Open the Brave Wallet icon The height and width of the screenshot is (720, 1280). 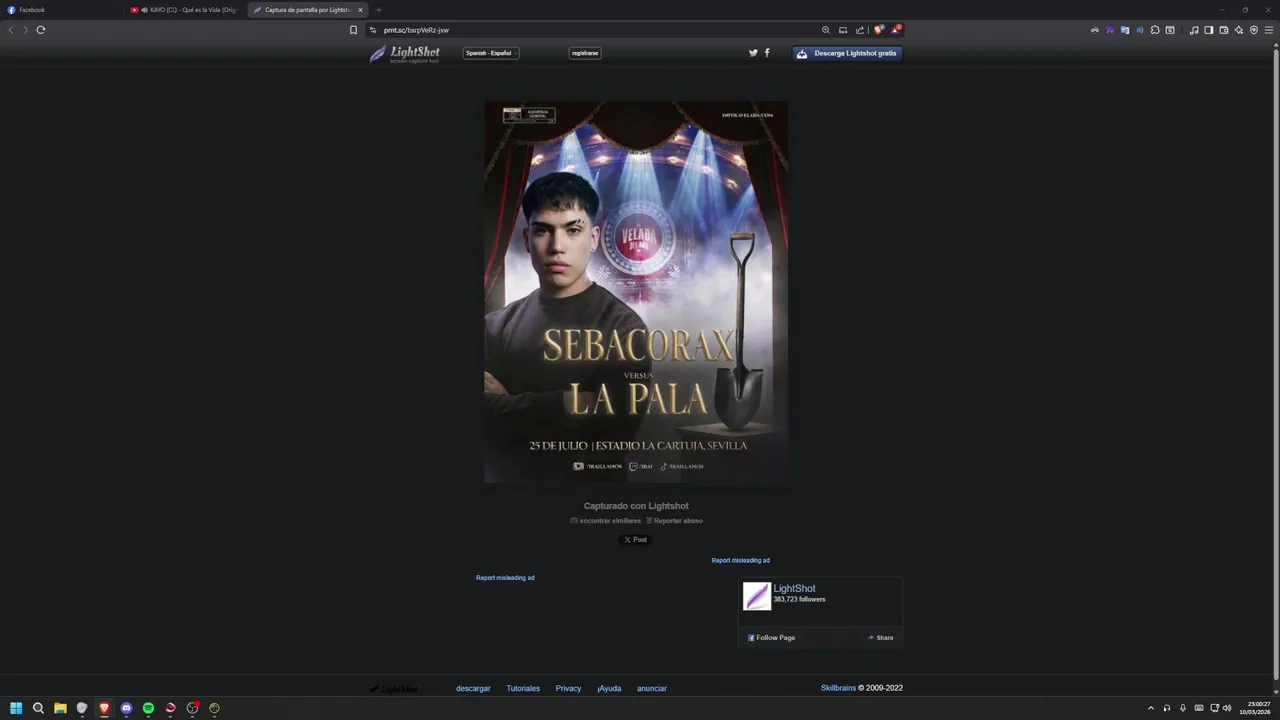1224,30
